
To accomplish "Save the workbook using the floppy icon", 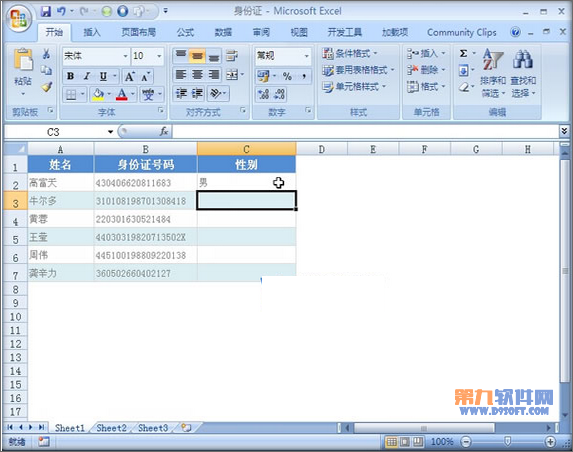I will (x=46, y=11).
